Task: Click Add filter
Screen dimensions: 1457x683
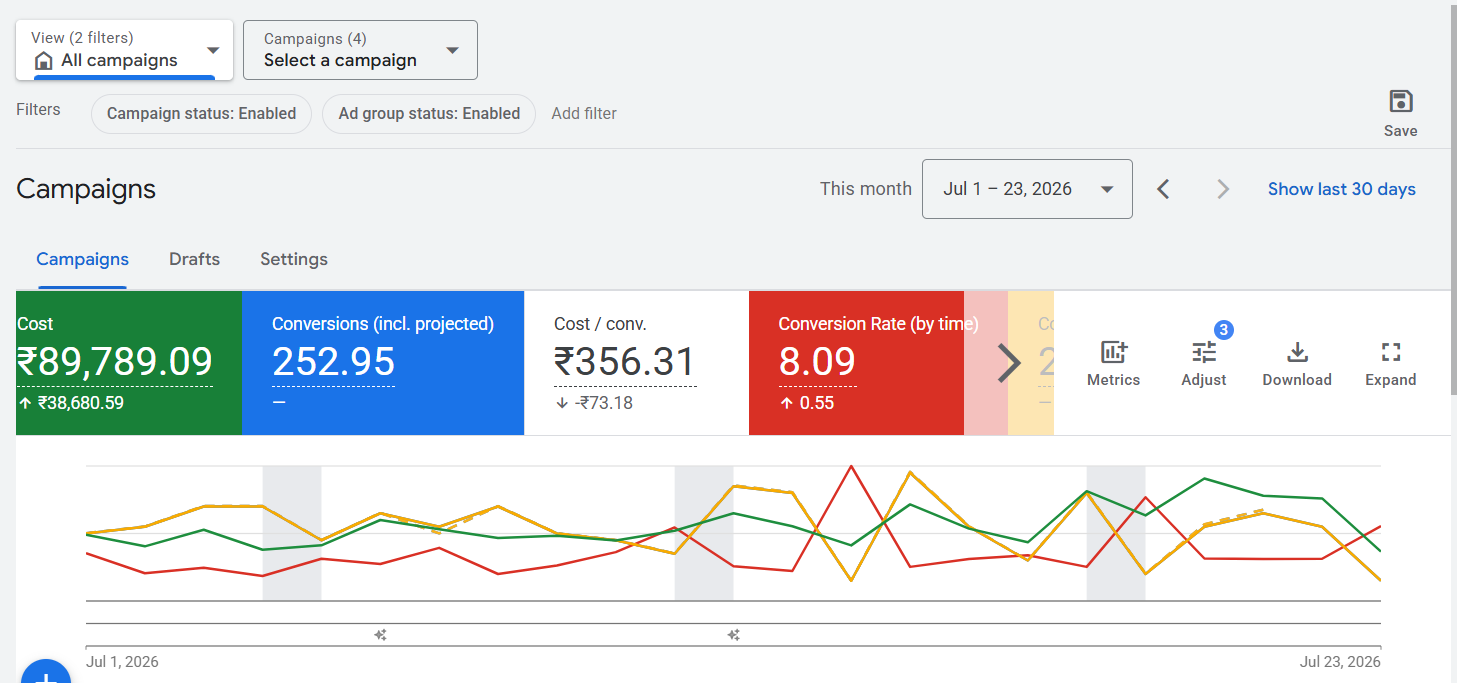Action: [584, 113]
